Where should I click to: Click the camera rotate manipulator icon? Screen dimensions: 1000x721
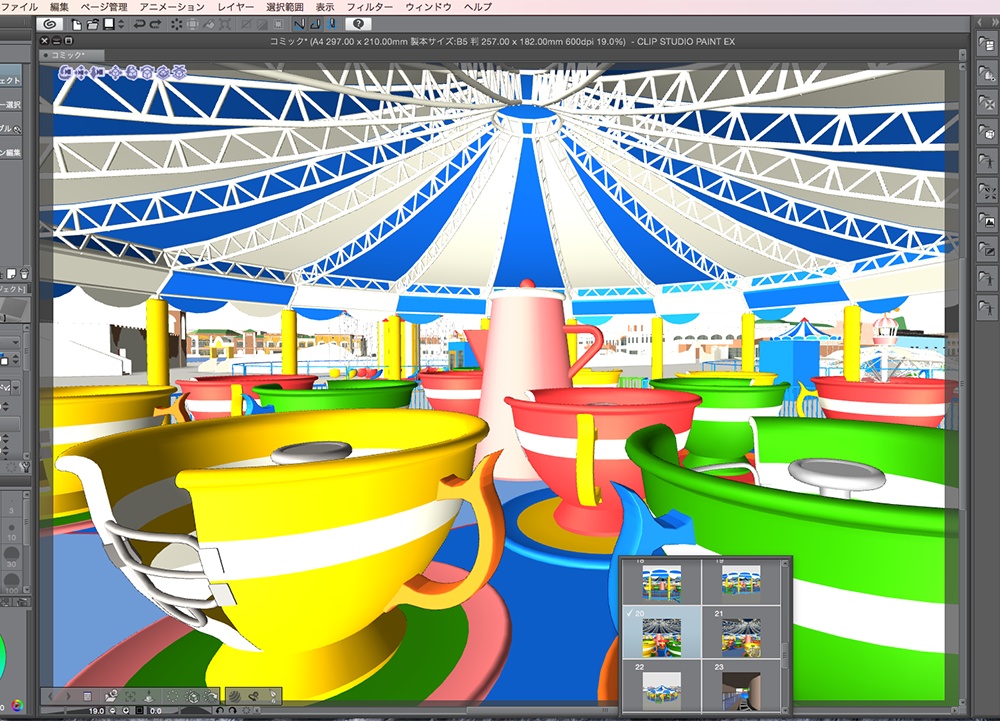click(x=66, y=73)
